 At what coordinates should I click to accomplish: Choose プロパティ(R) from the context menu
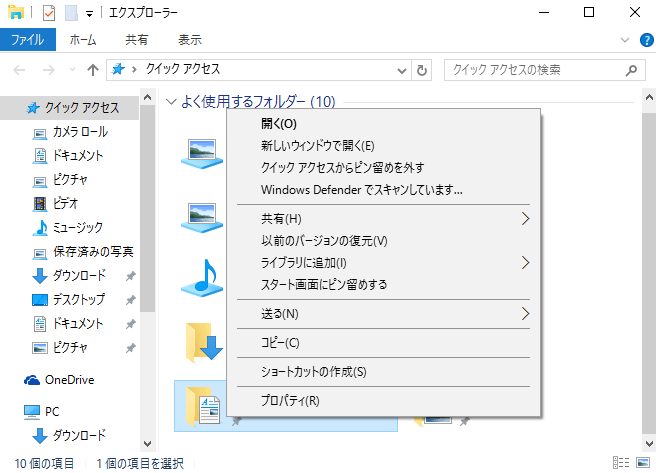coord(290,401)
